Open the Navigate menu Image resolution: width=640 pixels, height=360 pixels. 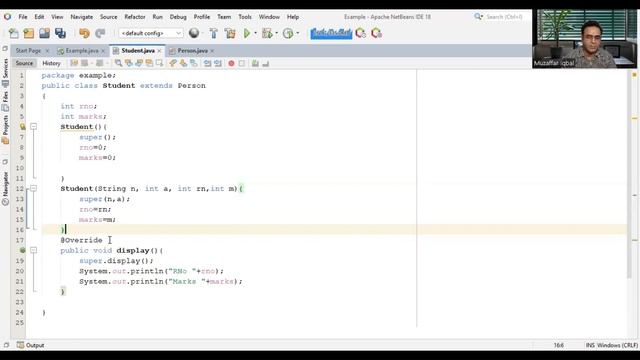tap(82, 17)
